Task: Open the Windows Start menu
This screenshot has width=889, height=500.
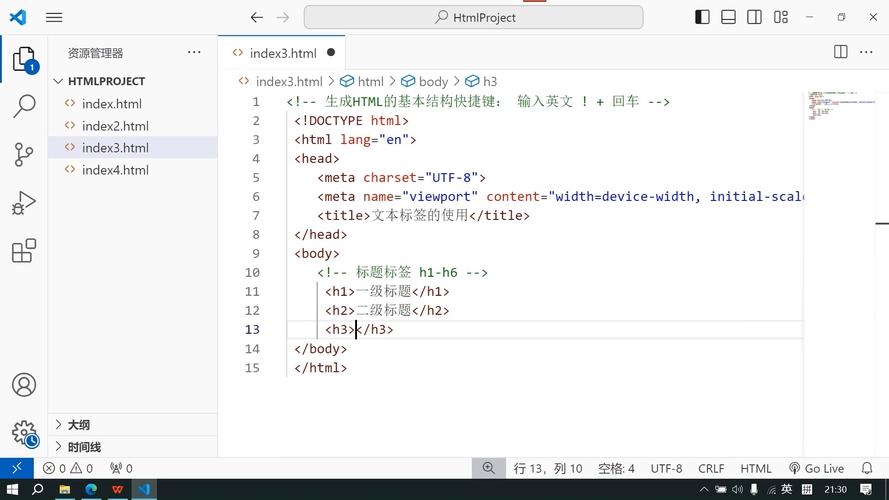Action: coord(11,489)
